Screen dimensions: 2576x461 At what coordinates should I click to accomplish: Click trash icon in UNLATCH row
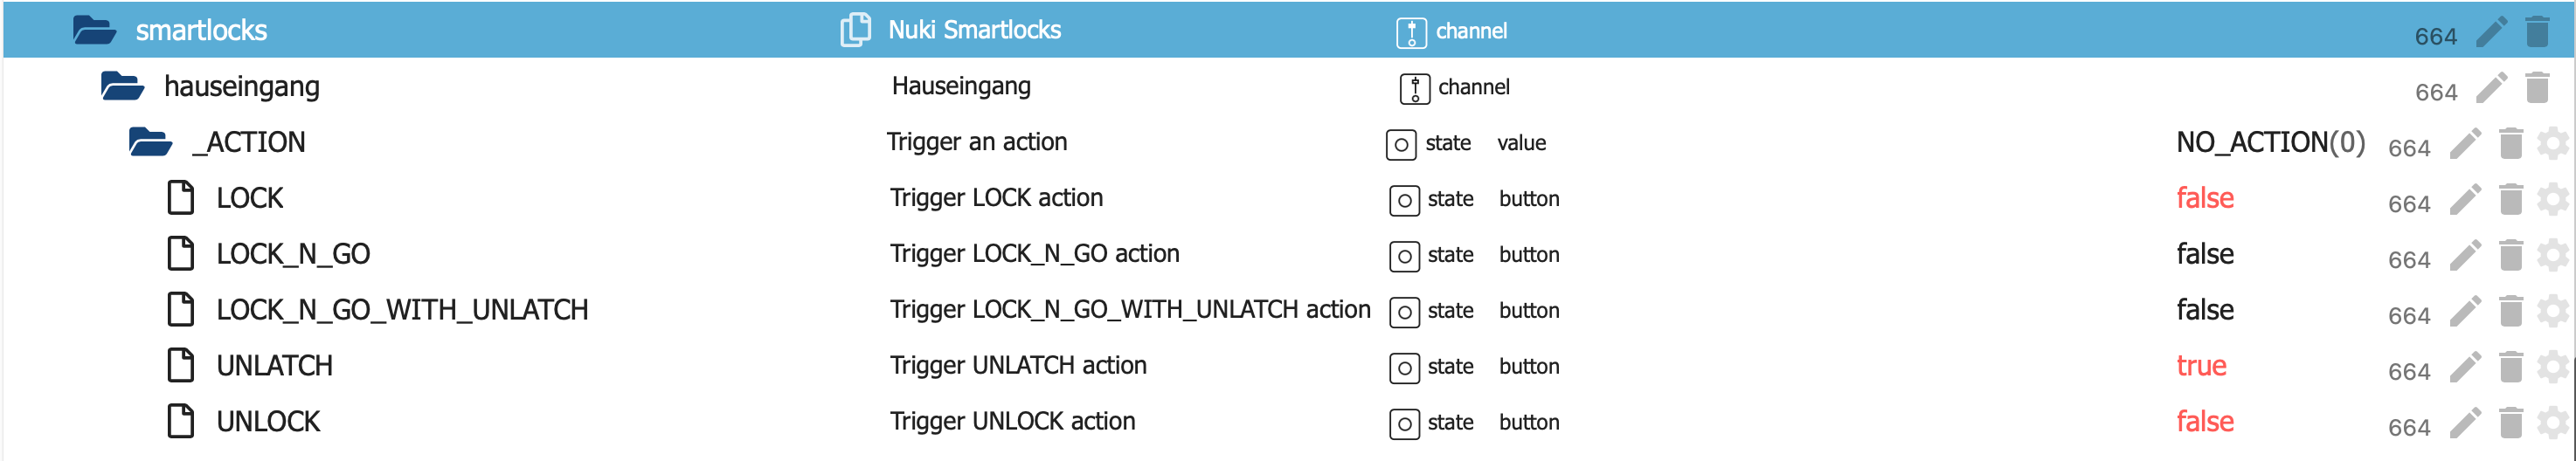coord(2510,368)
